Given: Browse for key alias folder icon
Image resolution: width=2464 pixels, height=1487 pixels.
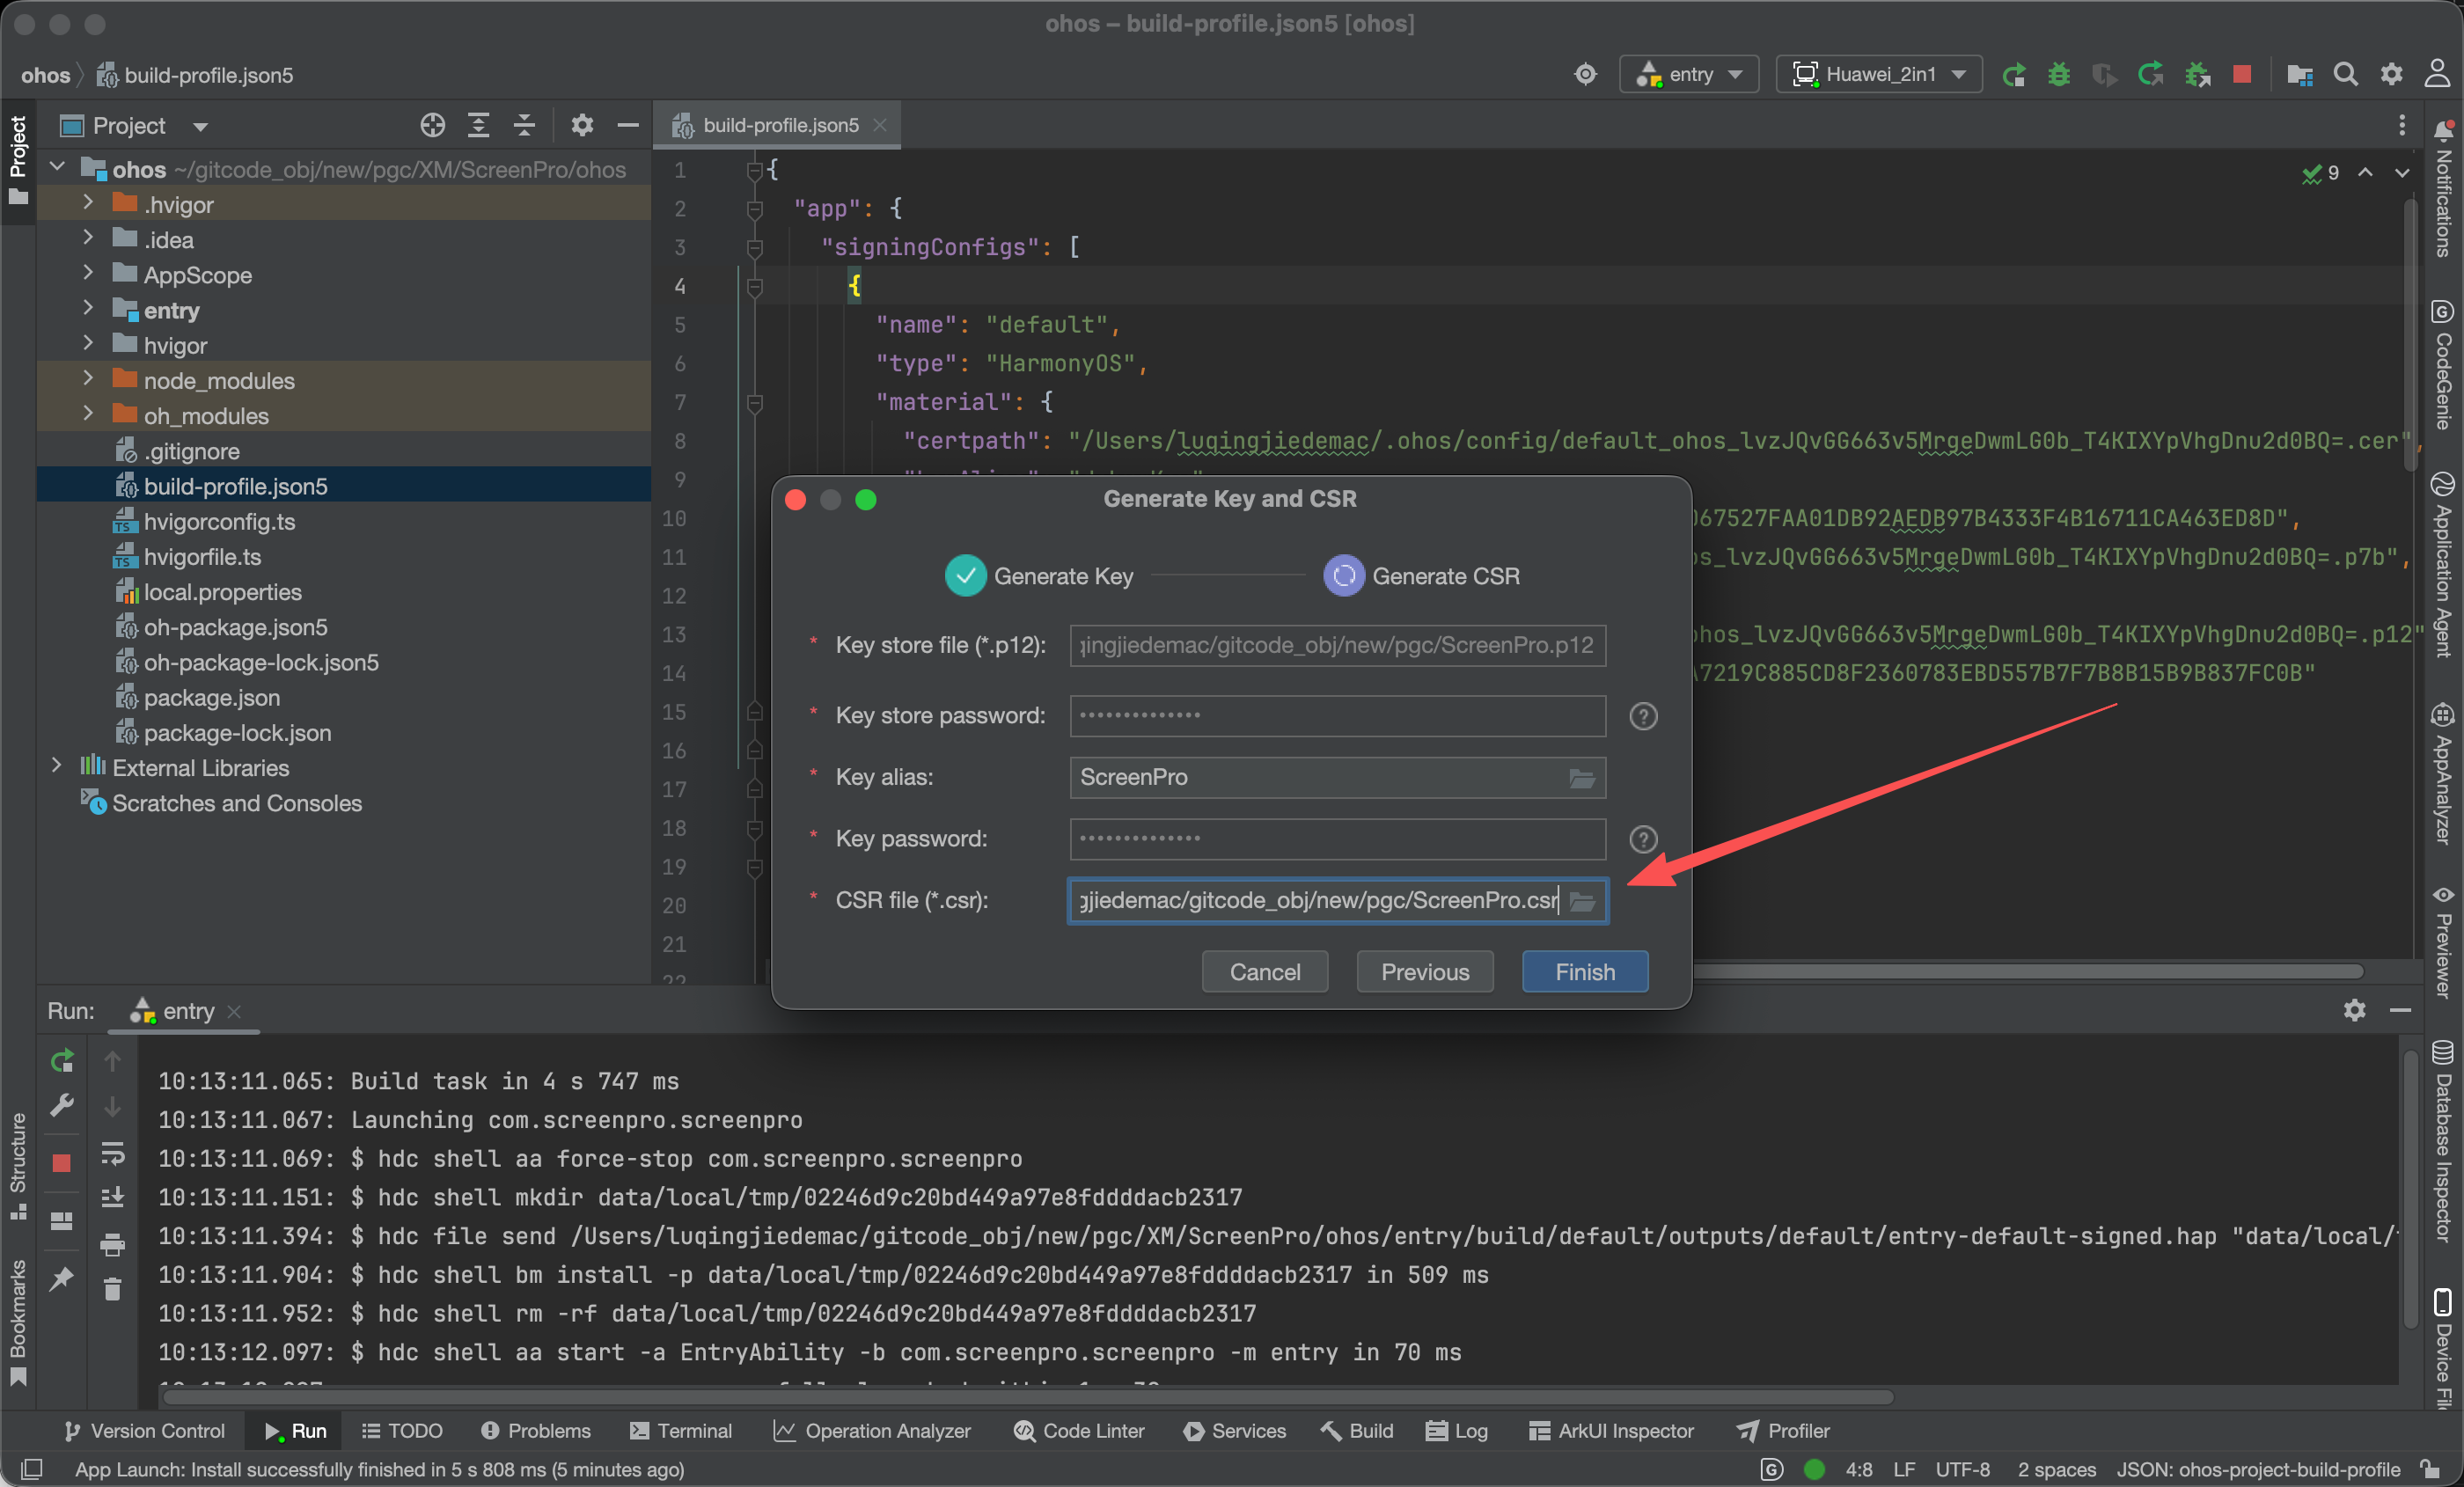Looking at the screenshot, I should click(1582, 778).
